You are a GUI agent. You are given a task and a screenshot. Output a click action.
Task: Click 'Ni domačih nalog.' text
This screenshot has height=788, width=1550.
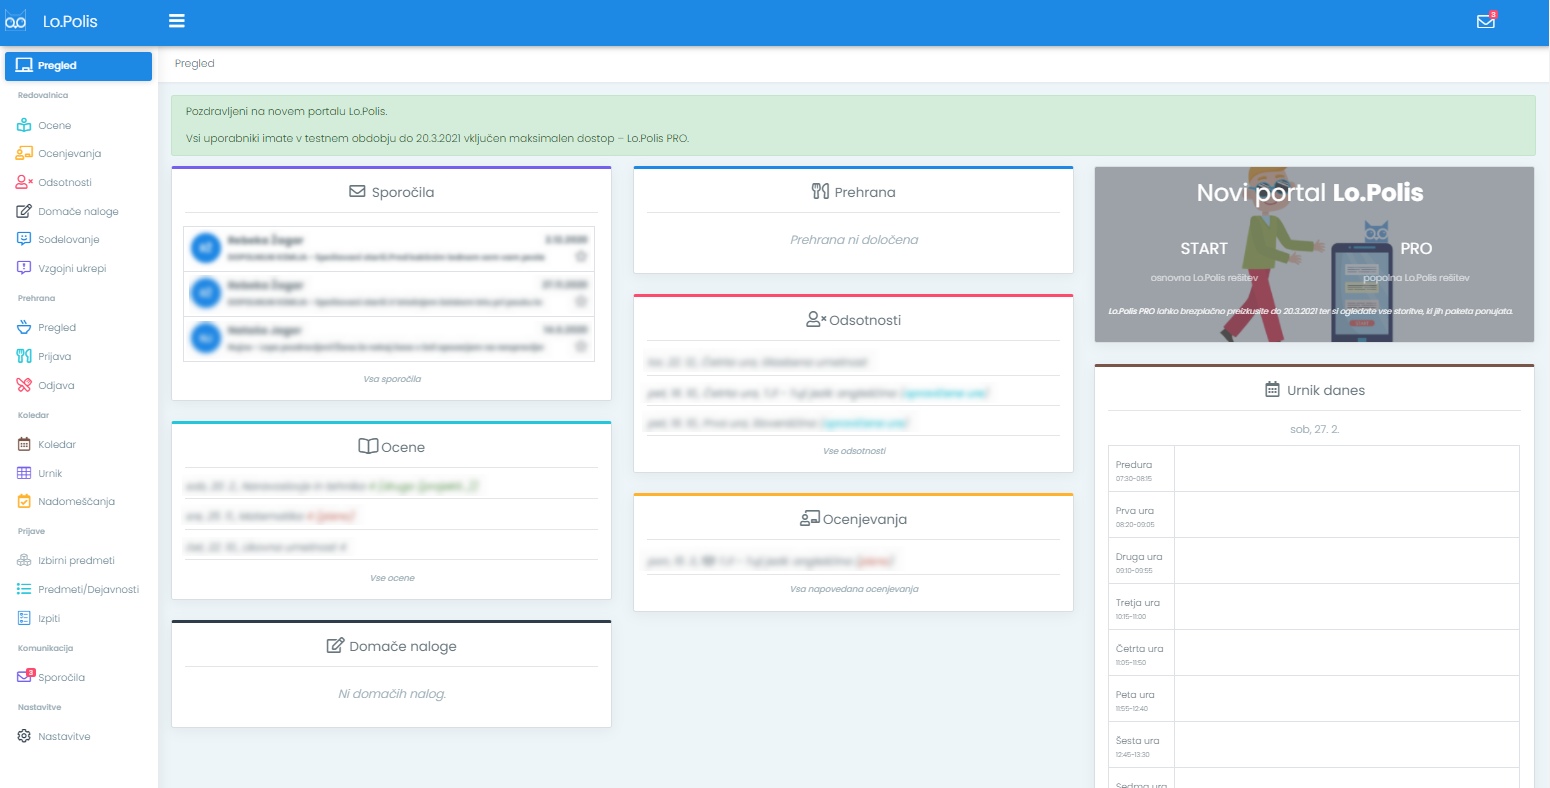tap(392, 694)
